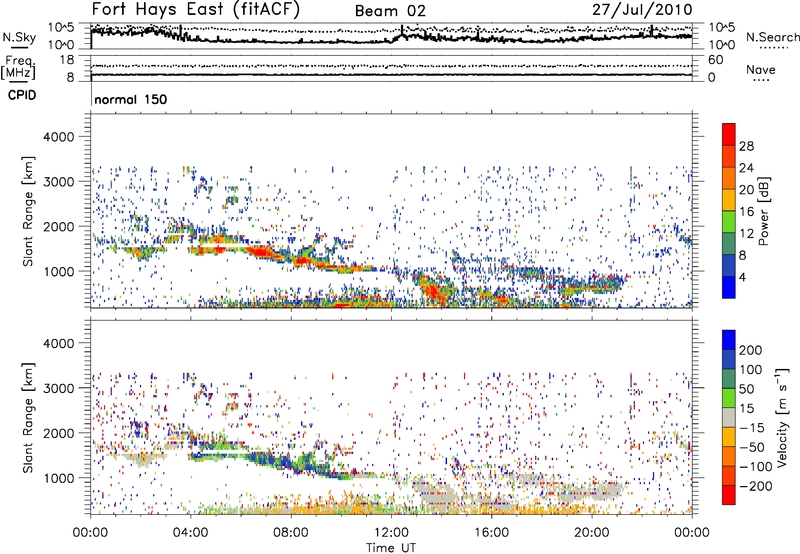The image size is (800, 554).
Task: Click the 'Time UT' axis title
Action: pyautogui.click(x=391, y=548)
